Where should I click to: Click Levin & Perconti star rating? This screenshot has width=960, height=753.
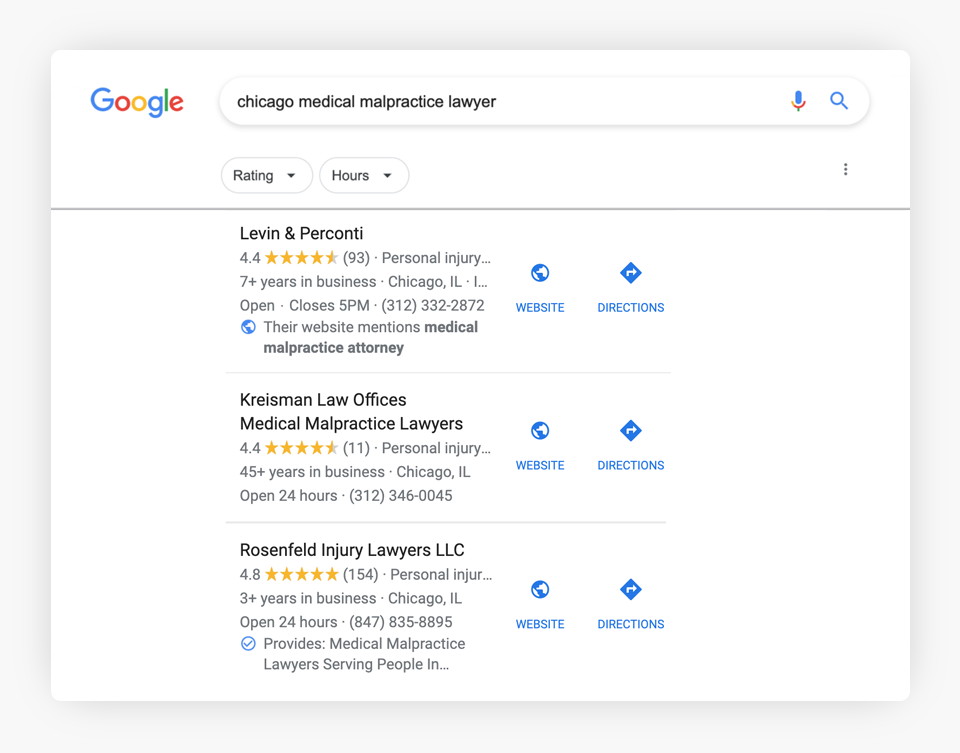tap(301, 258)
